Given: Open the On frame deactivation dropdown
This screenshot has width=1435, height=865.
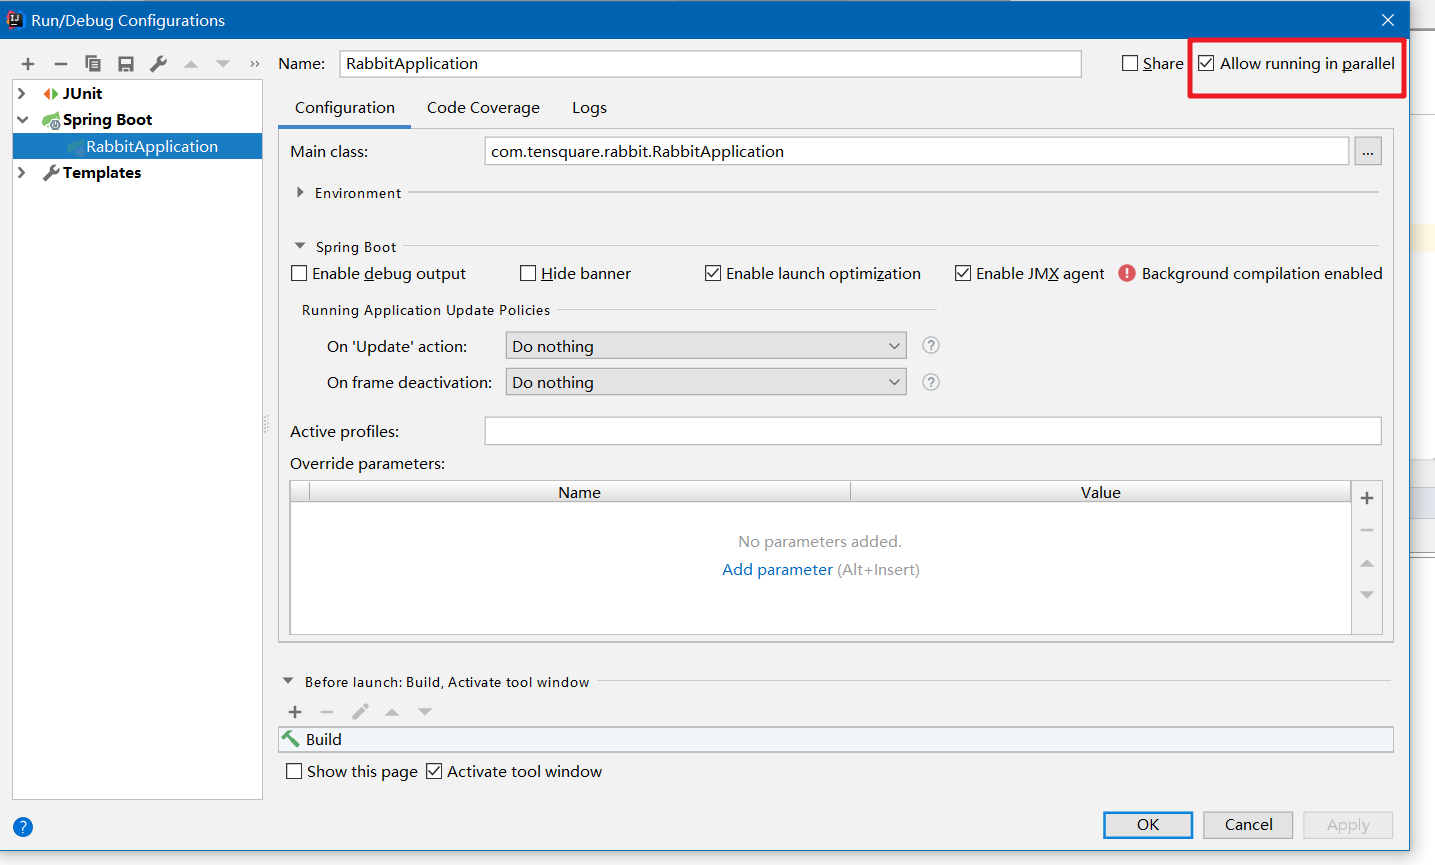Looking at the screenshot, I should coord(706,382).
